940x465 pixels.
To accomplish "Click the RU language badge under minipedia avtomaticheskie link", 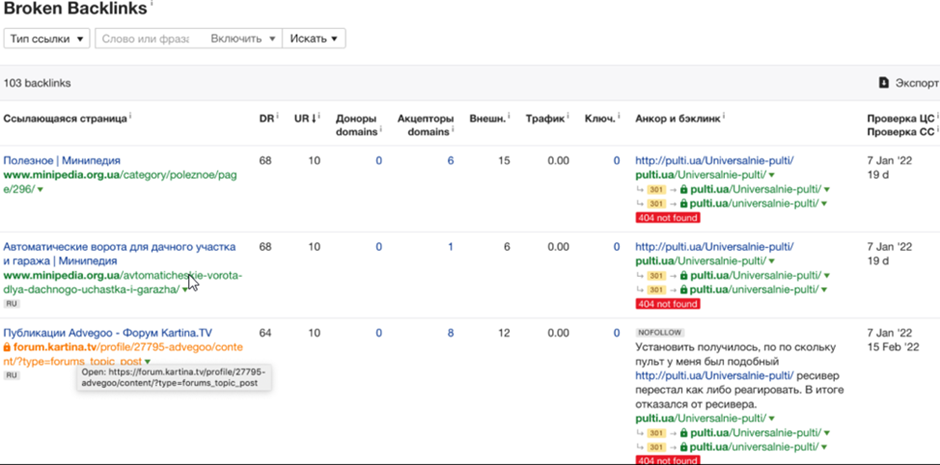I will [x=12, y=303].
